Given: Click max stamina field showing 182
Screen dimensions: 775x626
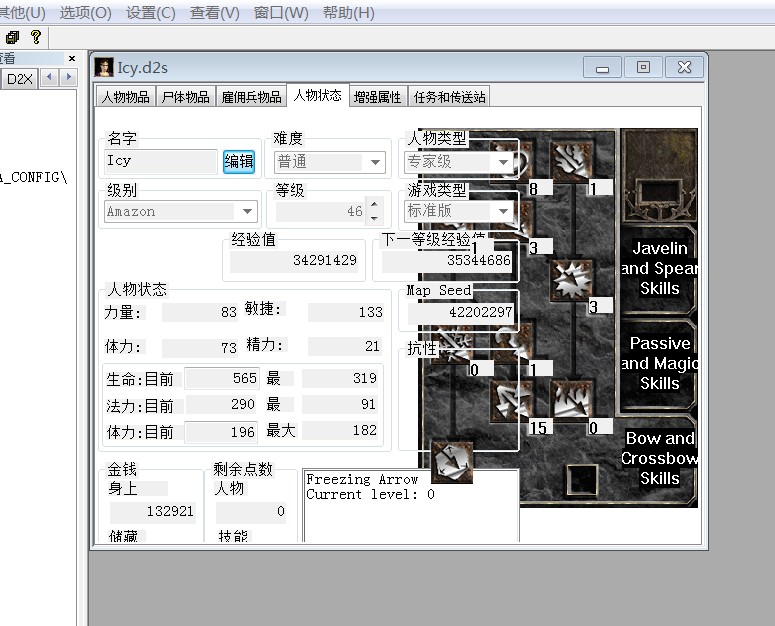Looking at the screenshot, I should [x=341, y=430].
